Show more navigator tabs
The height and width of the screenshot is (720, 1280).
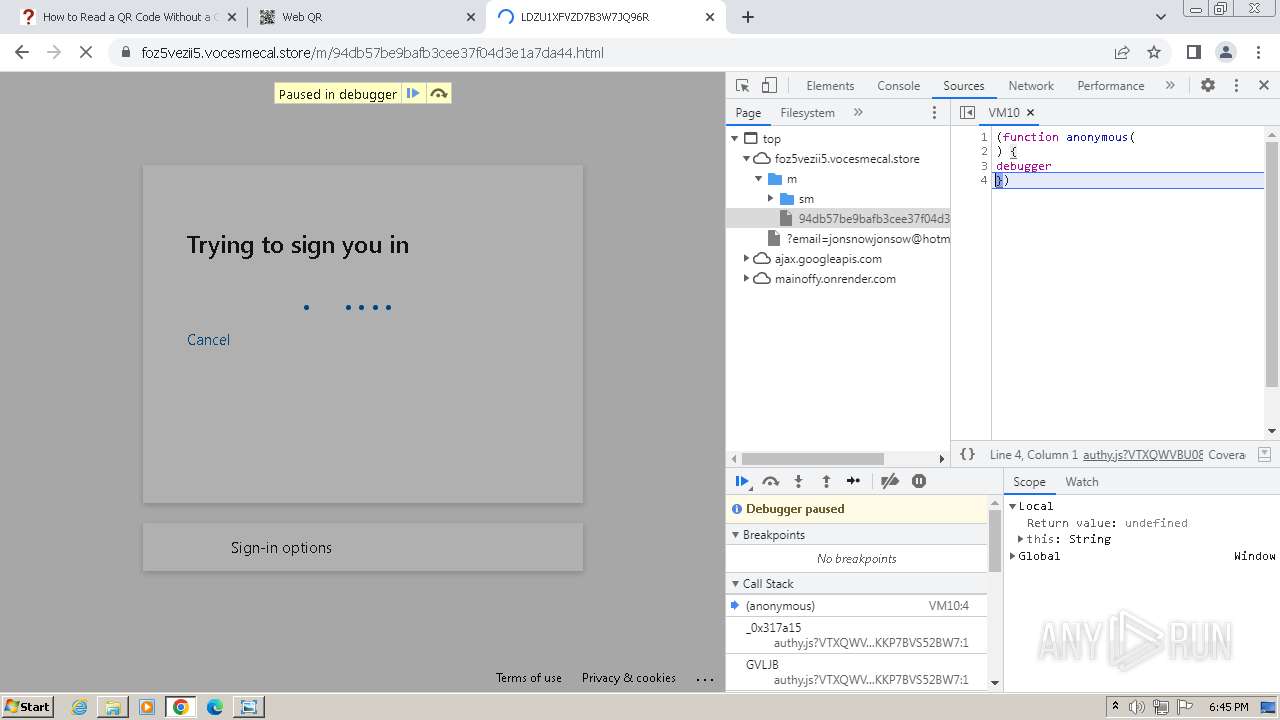coord(858,113)
